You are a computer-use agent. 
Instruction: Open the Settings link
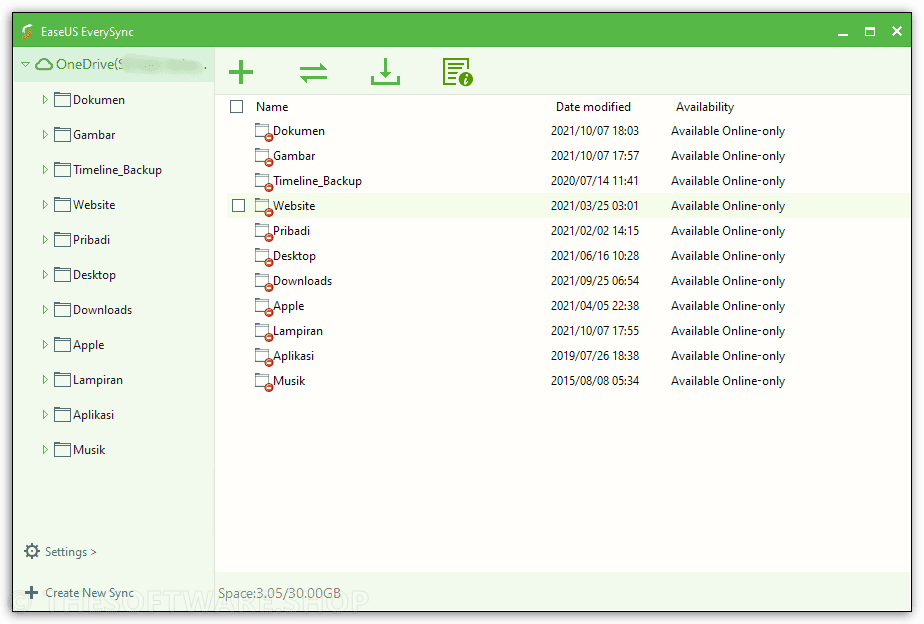71,552
